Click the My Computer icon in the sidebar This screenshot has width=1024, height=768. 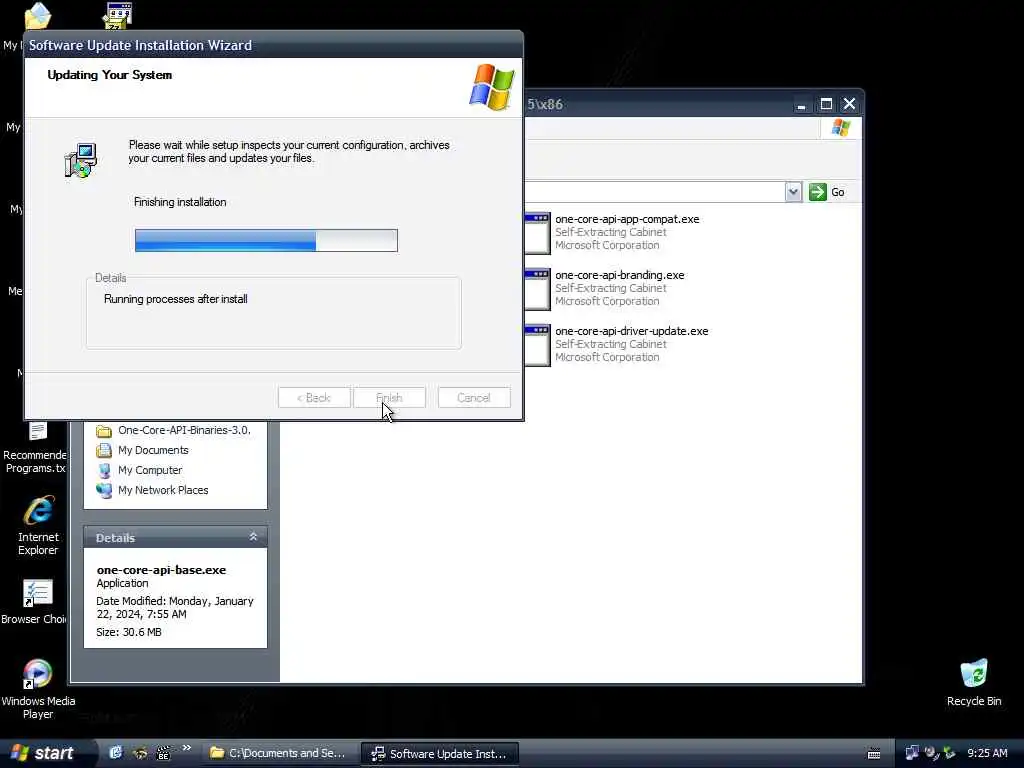tap(104, 470)
